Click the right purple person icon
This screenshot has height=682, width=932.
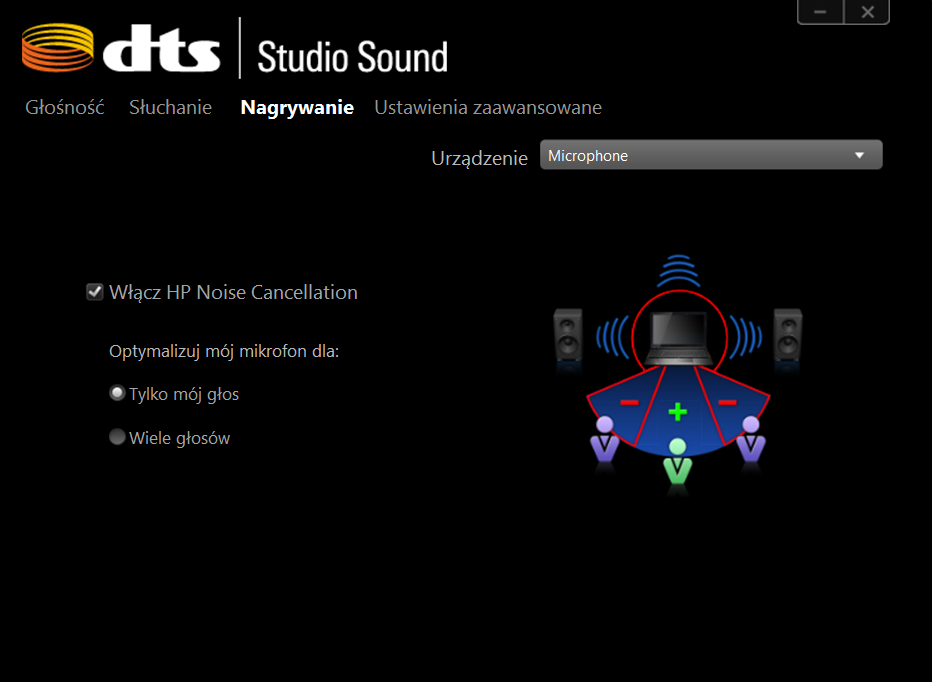coord(751,440)
